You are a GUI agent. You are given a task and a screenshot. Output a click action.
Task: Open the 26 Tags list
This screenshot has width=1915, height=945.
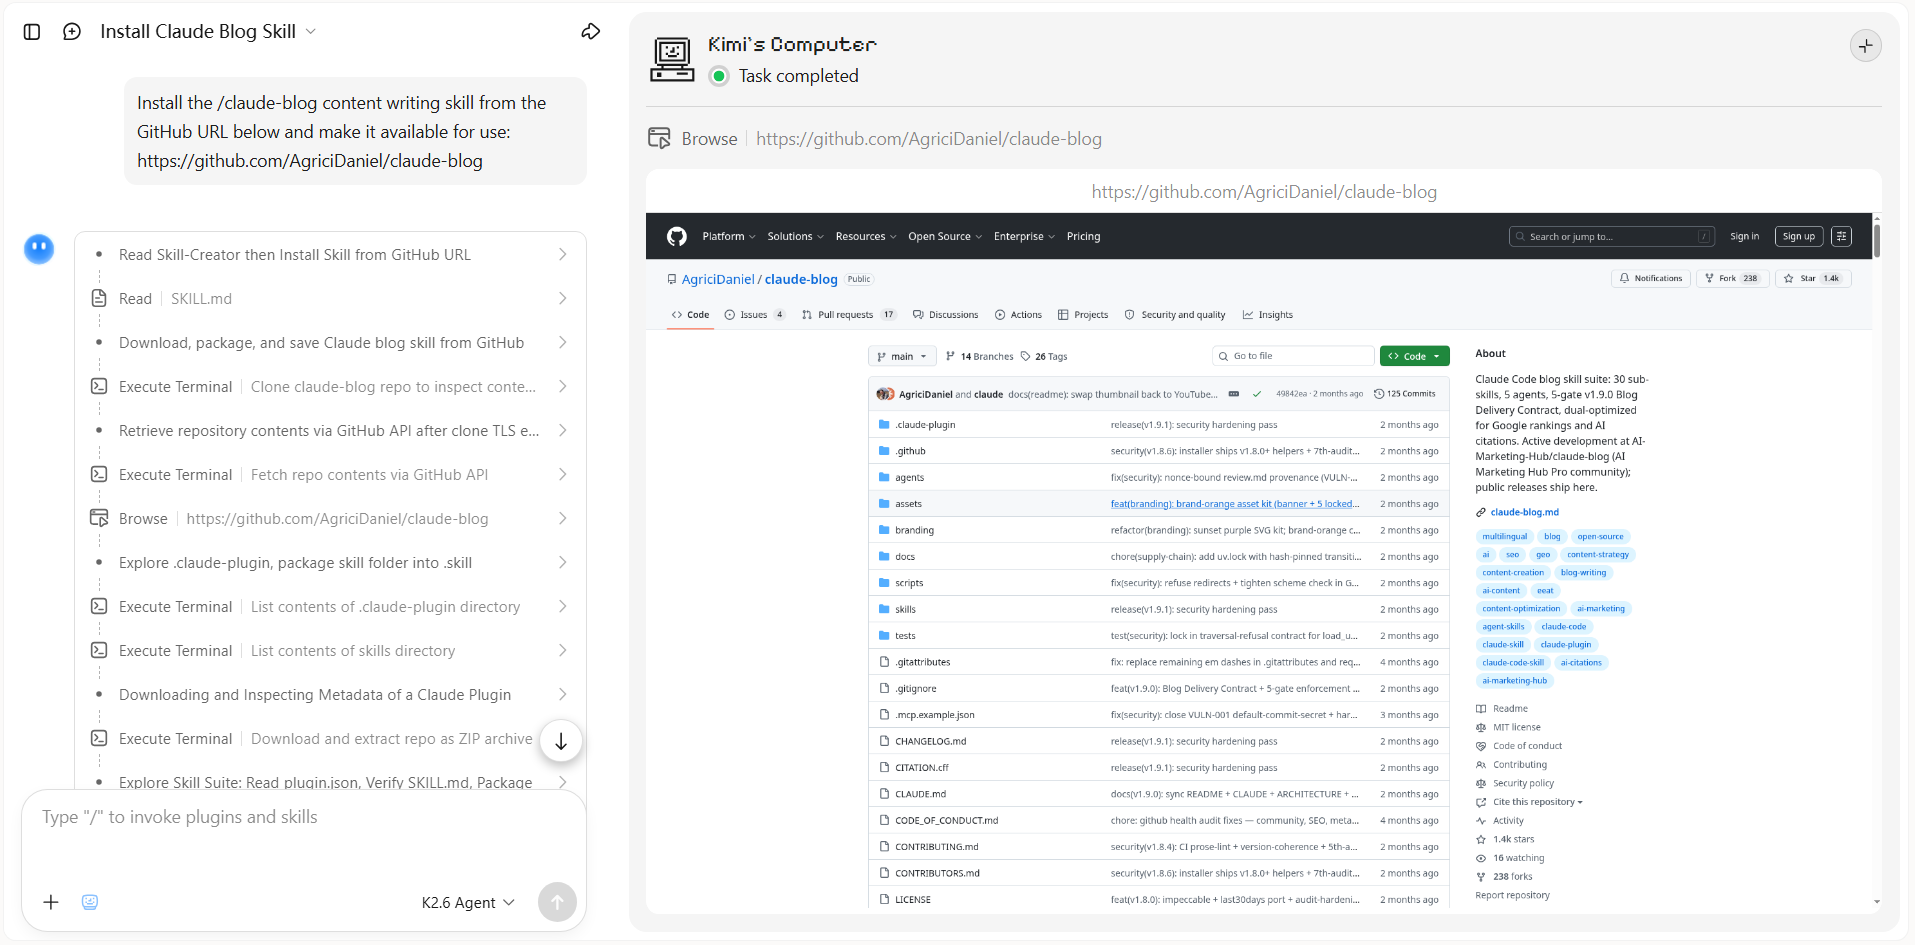(x=1043, y=357)
